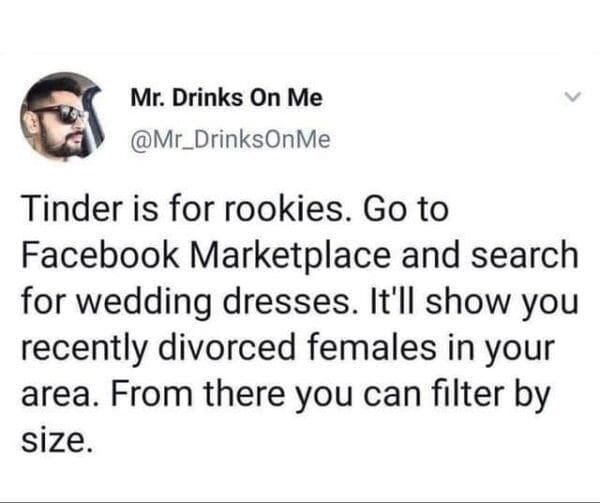
Task: Click the @Mr_DrinksOnMe handle
Action: [x=230, y=140]
